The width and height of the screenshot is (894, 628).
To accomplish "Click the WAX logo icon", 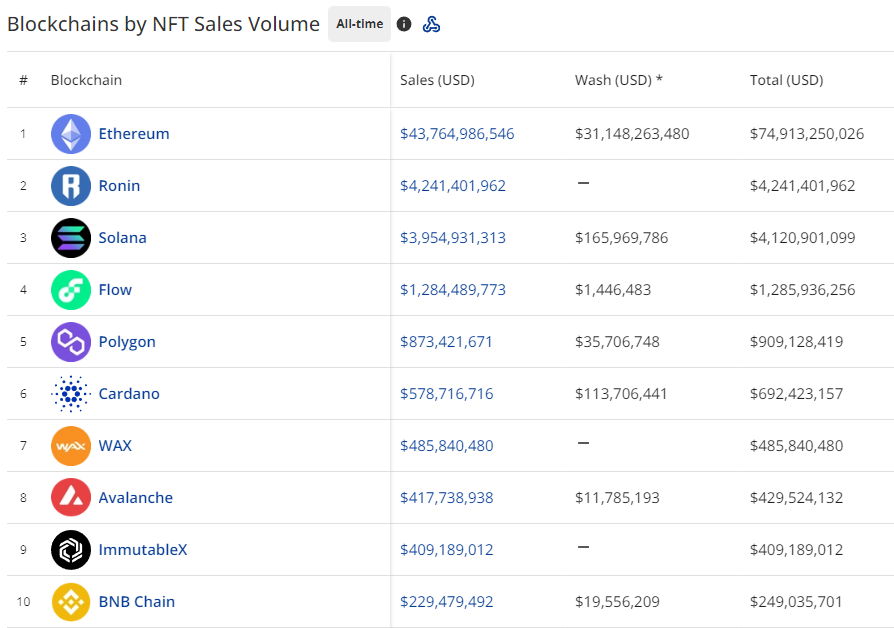I will 70,446.
